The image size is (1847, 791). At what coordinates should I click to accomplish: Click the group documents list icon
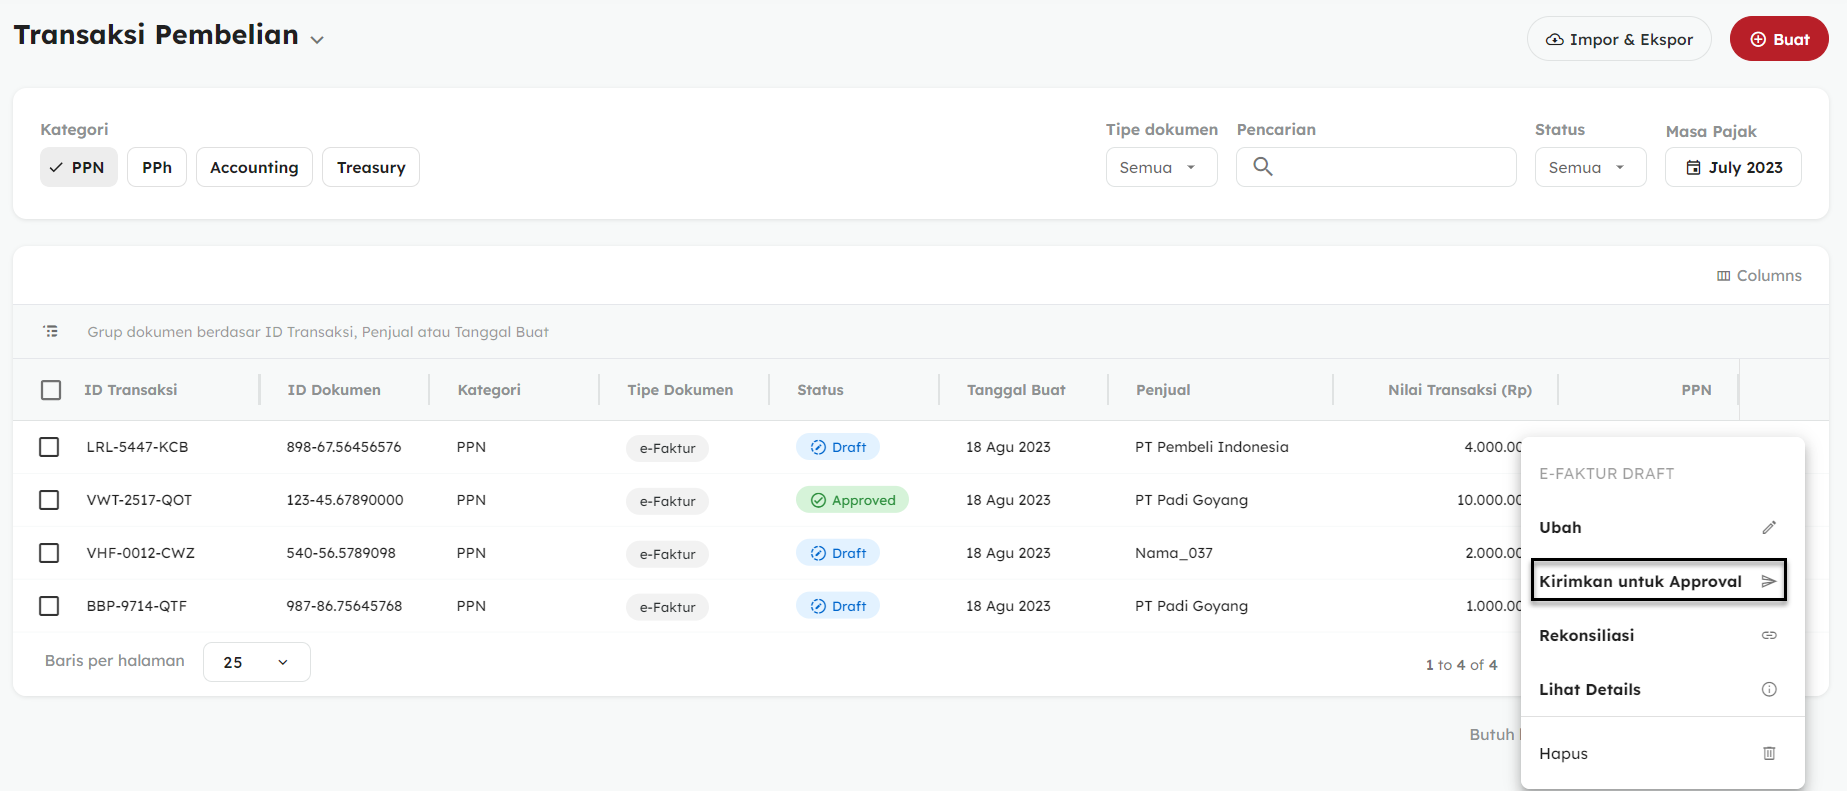click(51, 331)
